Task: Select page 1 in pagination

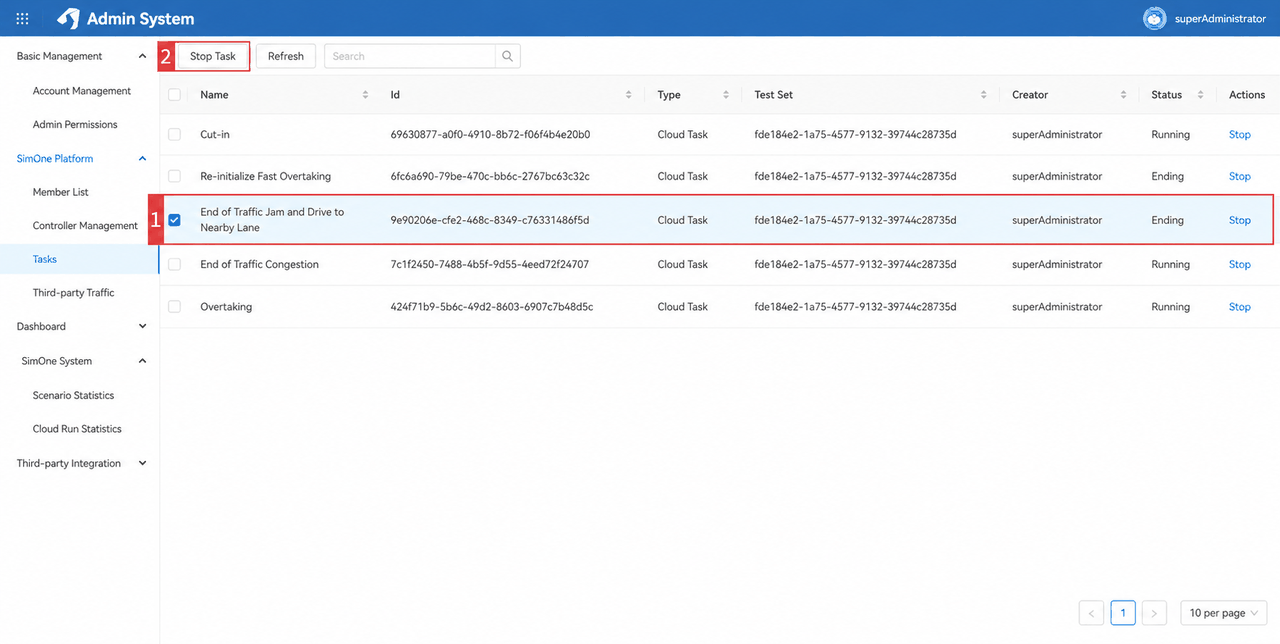Action: point(1123,613)
